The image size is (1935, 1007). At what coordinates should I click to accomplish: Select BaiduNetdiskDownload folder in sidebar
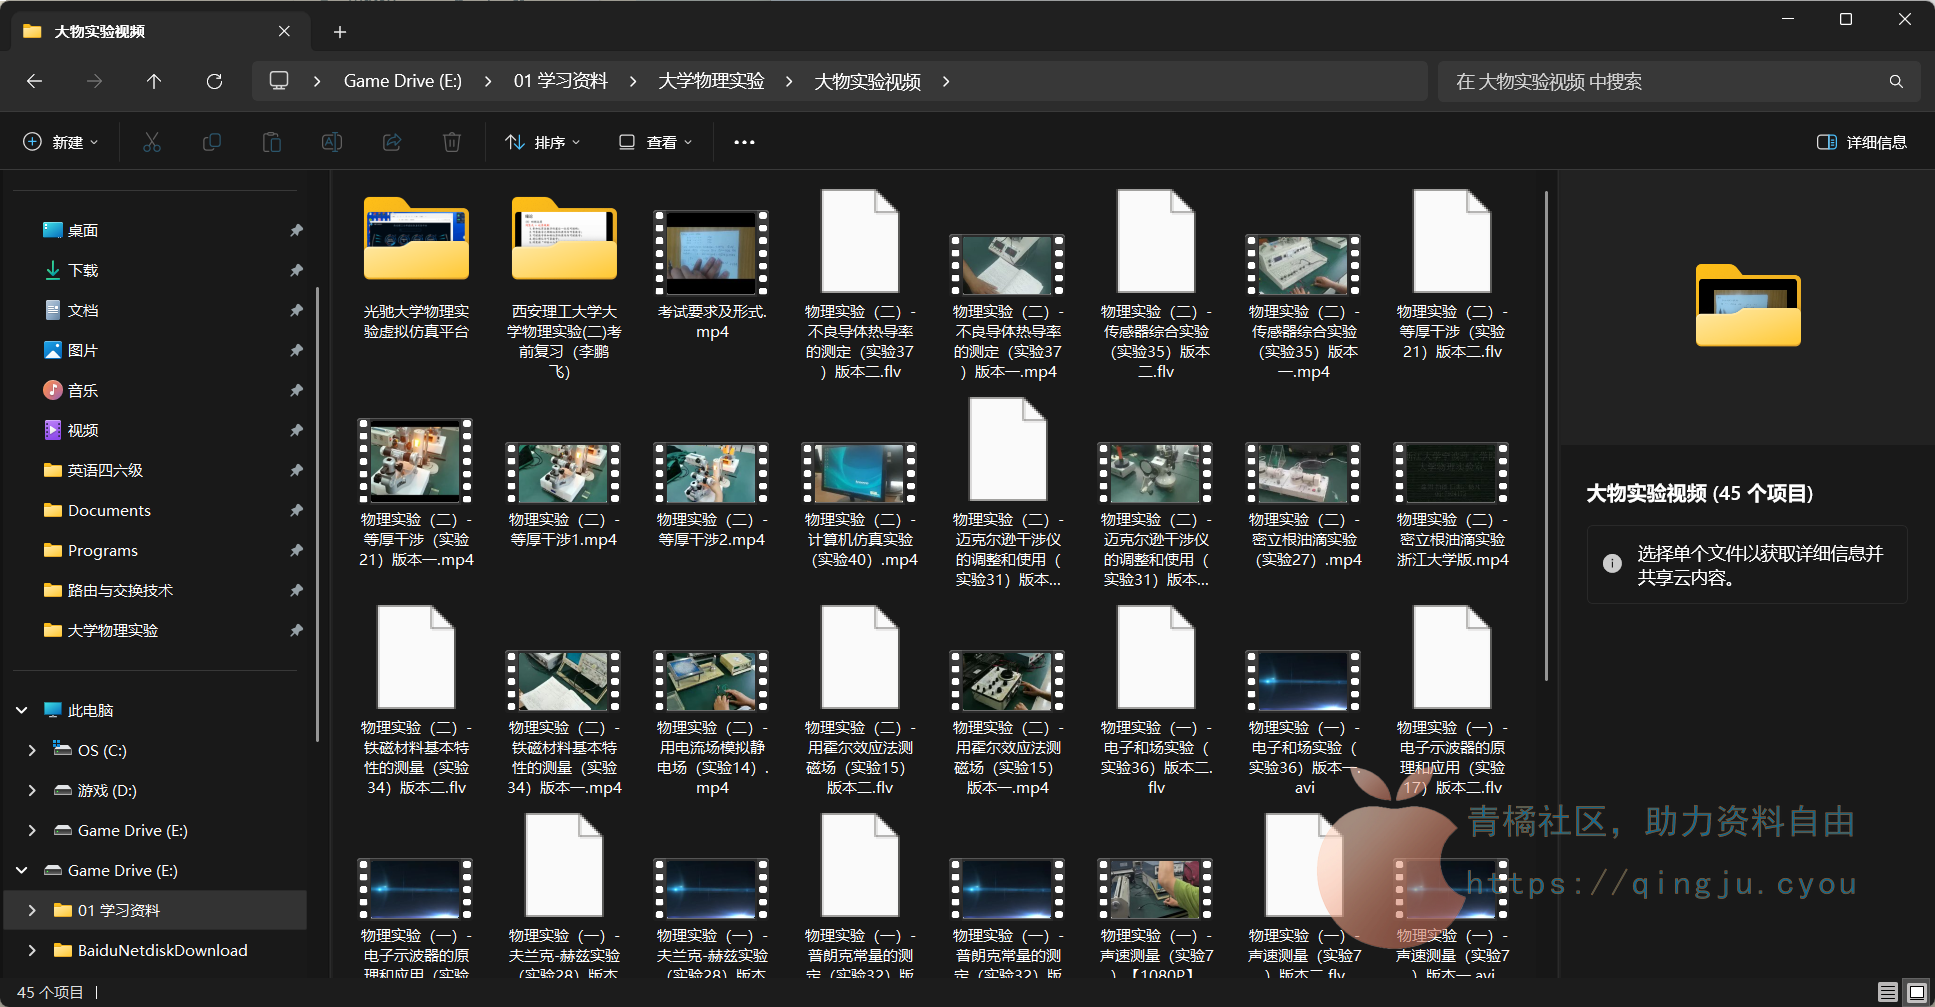pyautogui.click(x=160, y=950)
